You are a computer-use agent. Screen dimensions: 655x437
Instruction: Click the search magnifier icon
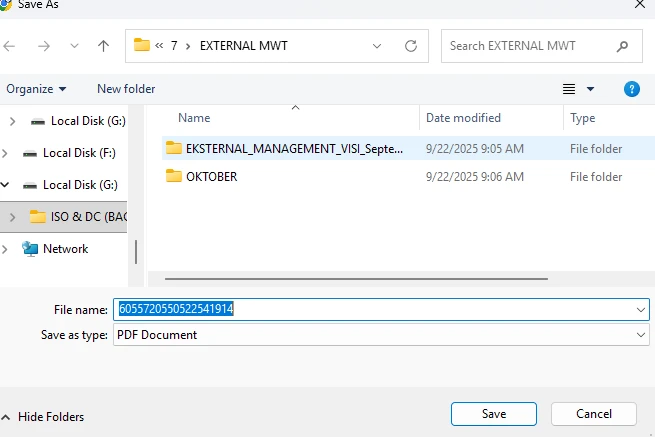pos(622,46)
